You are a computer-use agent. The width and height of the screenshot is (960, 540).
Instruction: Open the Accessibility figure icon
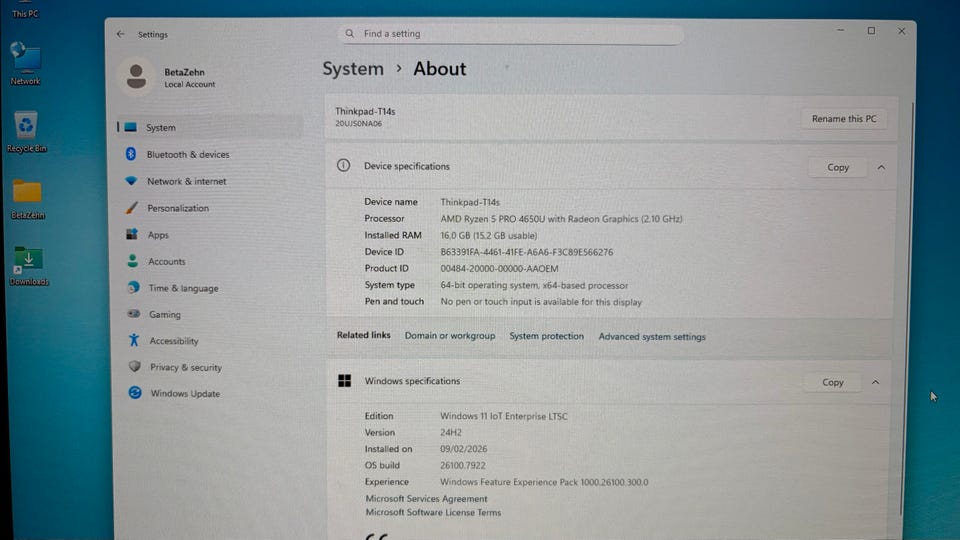(134, 340)
